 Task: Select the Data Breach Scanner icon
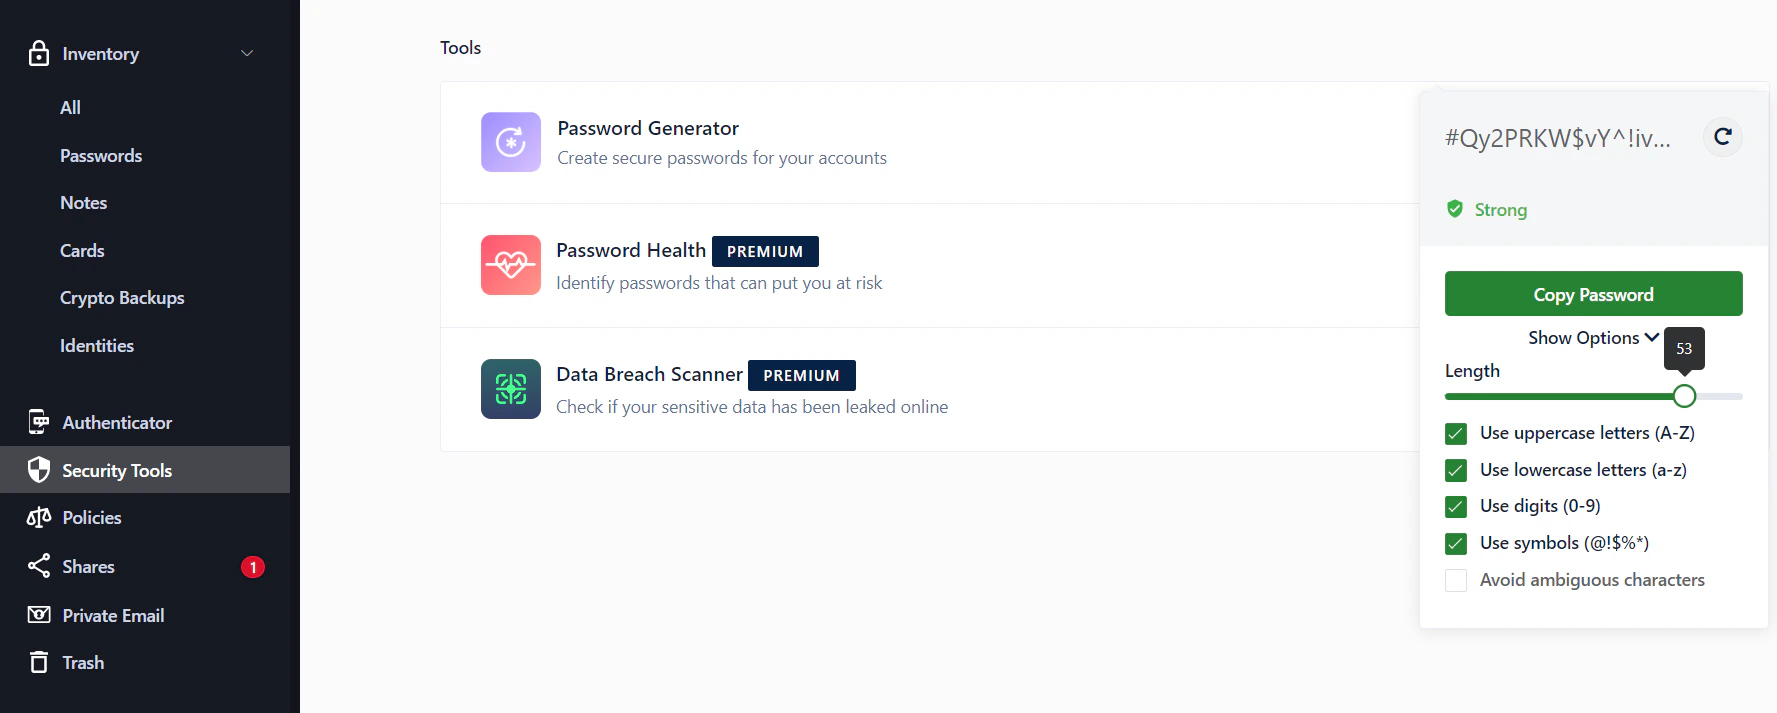(x=510, y=389)
